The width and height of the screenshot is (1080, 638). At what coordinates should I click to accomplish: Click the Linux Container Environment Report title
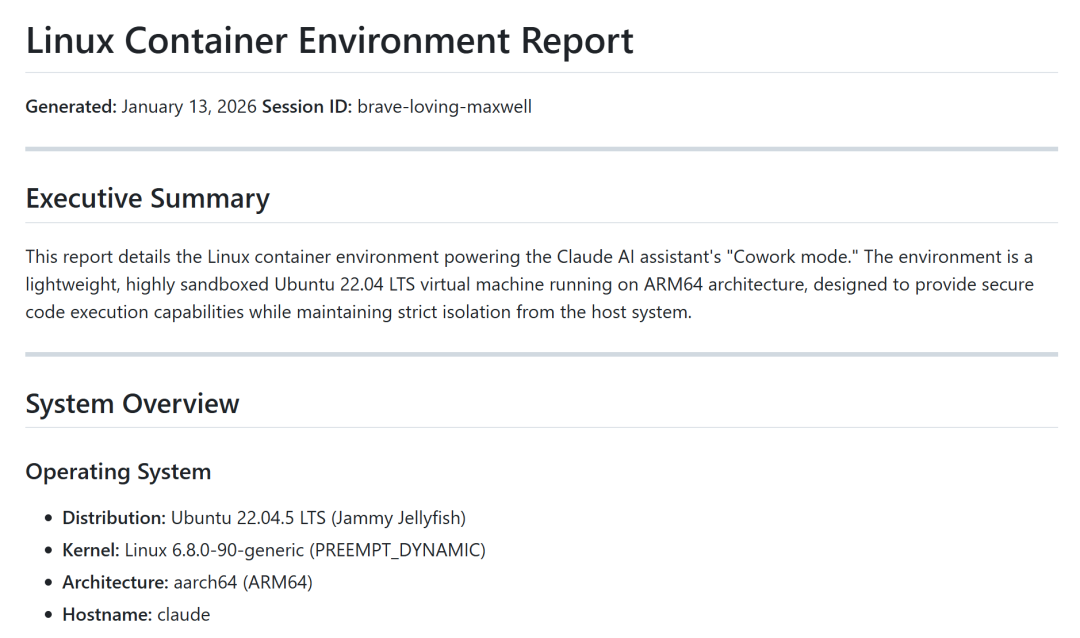pyautogui.click(x=329, y=41)
